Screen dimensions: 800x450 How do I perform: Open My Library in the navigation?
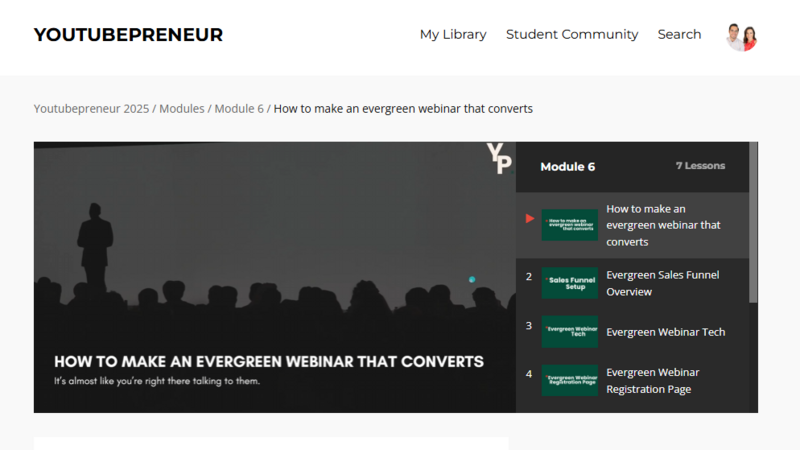point(453,34)
